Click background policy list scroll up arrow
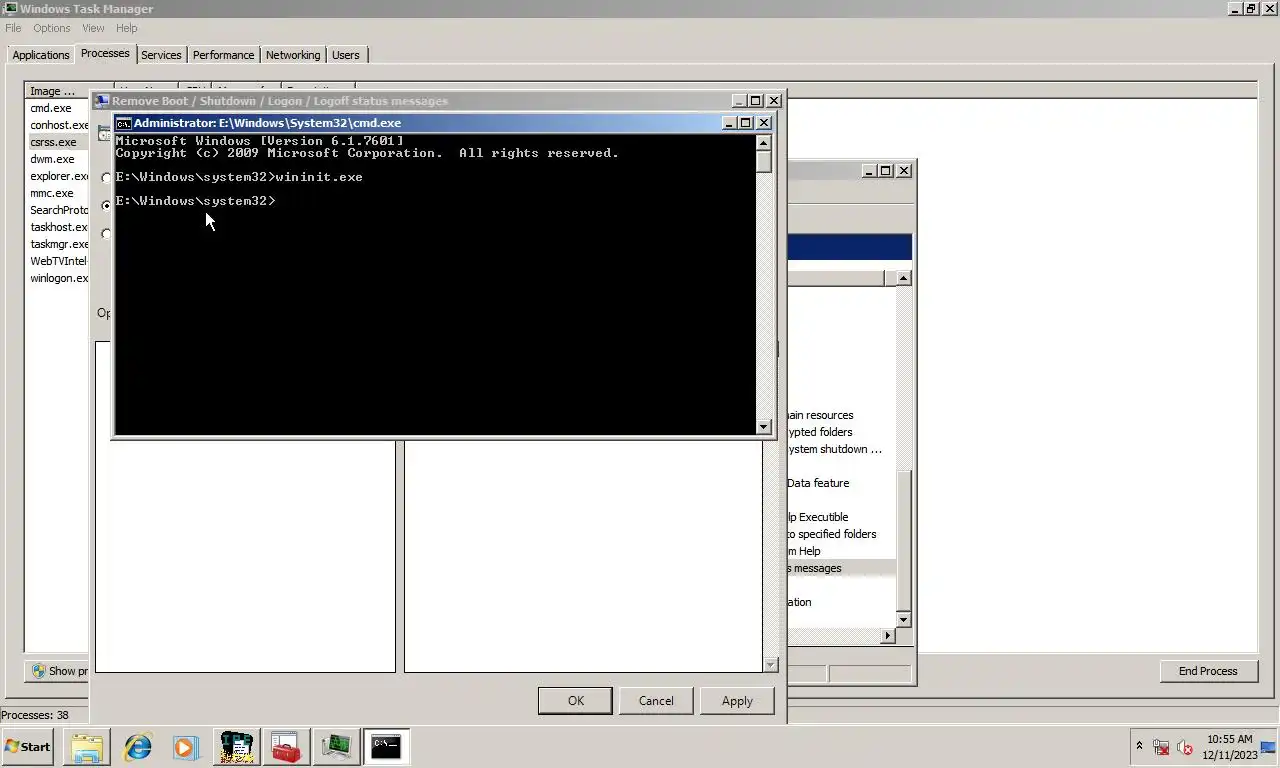The width and height of the screenshot is (1280, 768). click(x=903, y=278)
